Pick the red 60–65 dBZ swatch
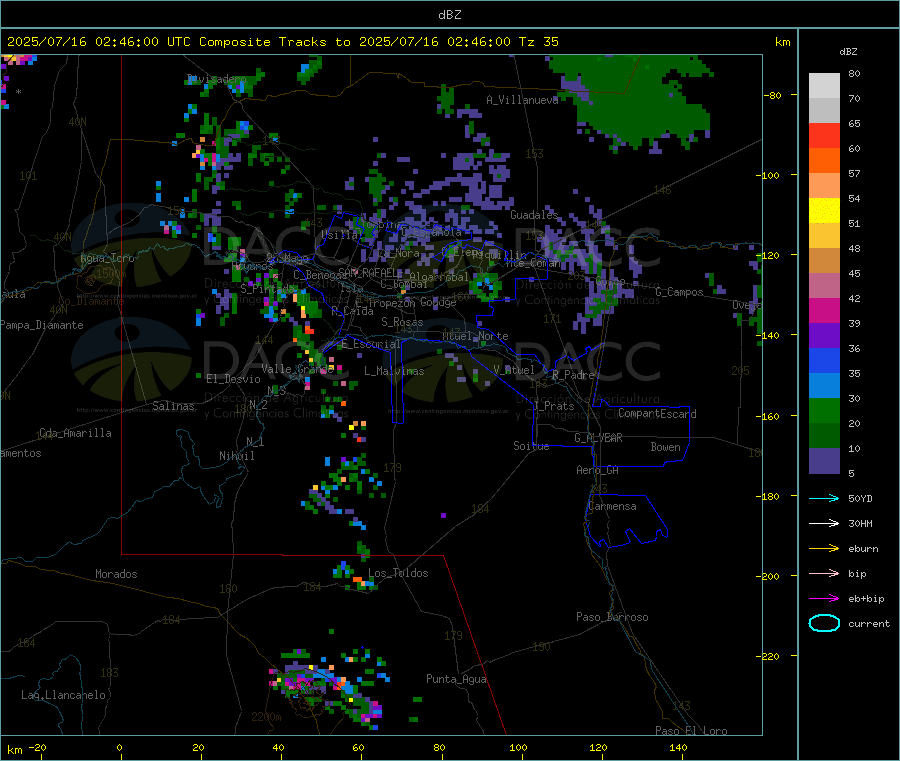900x761 pixels. click(x=824, y=136)
